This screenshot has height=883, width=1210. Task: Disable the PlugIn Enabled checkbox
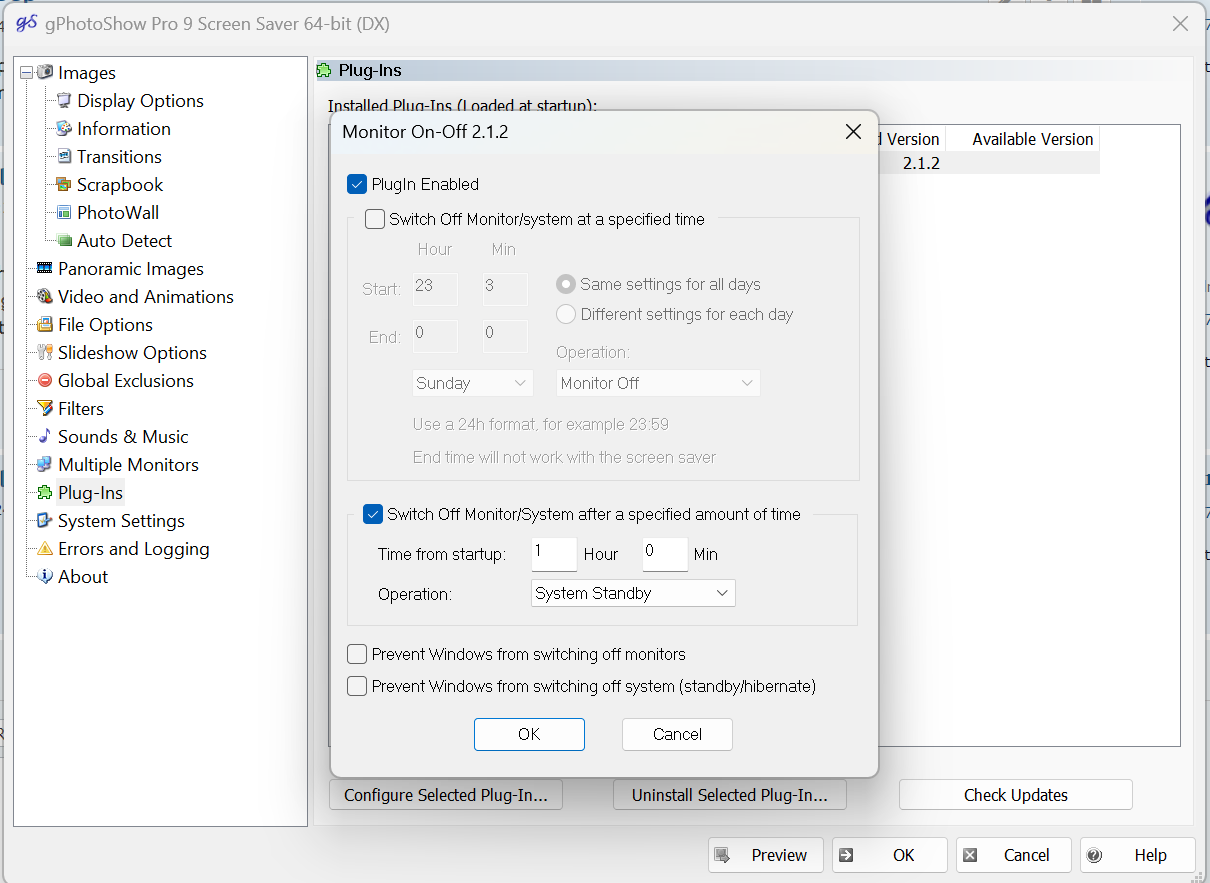(x=357, y=184)
